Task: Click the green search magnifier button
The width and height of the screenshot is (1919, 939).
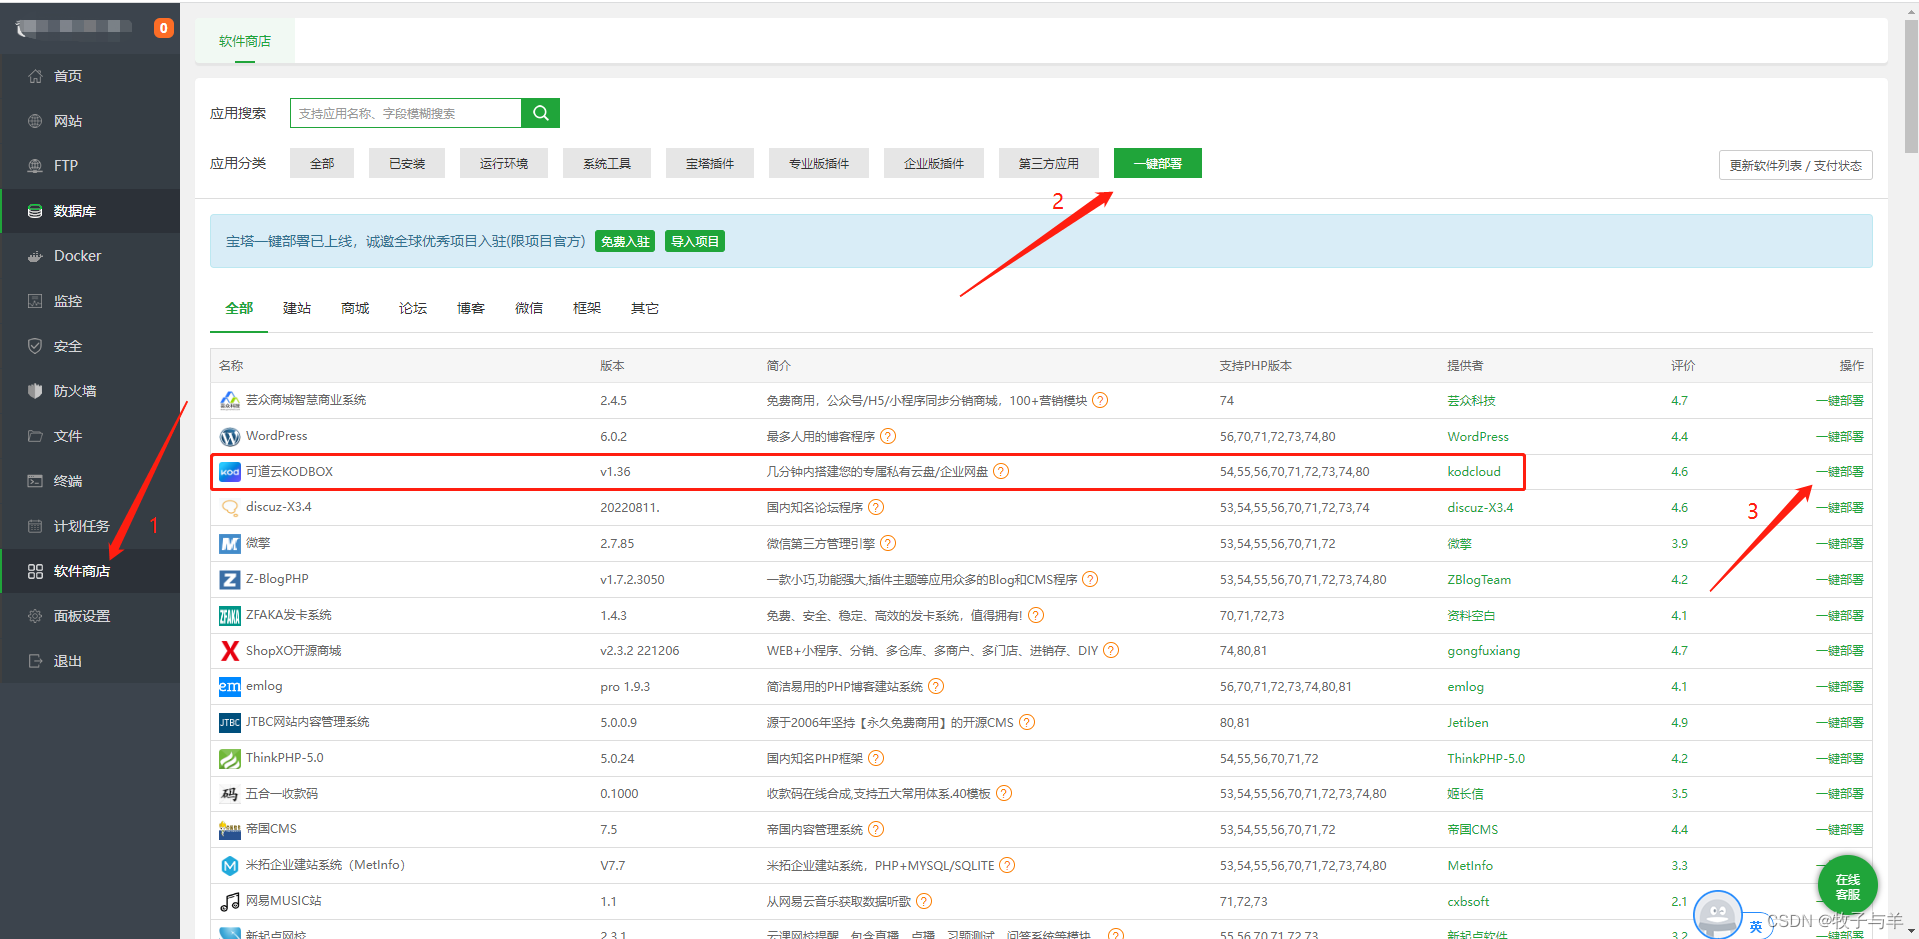Action: [x=540, y=113]
